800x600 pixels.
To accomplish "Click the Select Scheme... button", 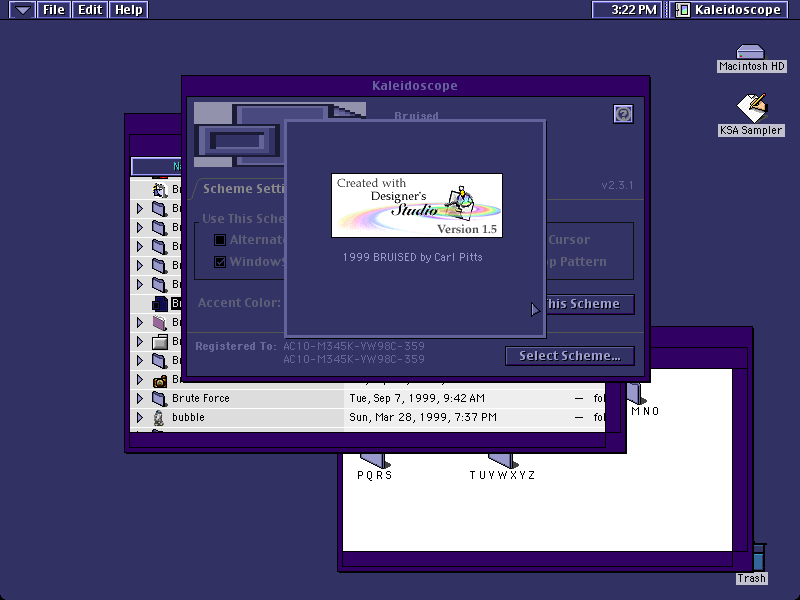I will [x=570, y=356].
